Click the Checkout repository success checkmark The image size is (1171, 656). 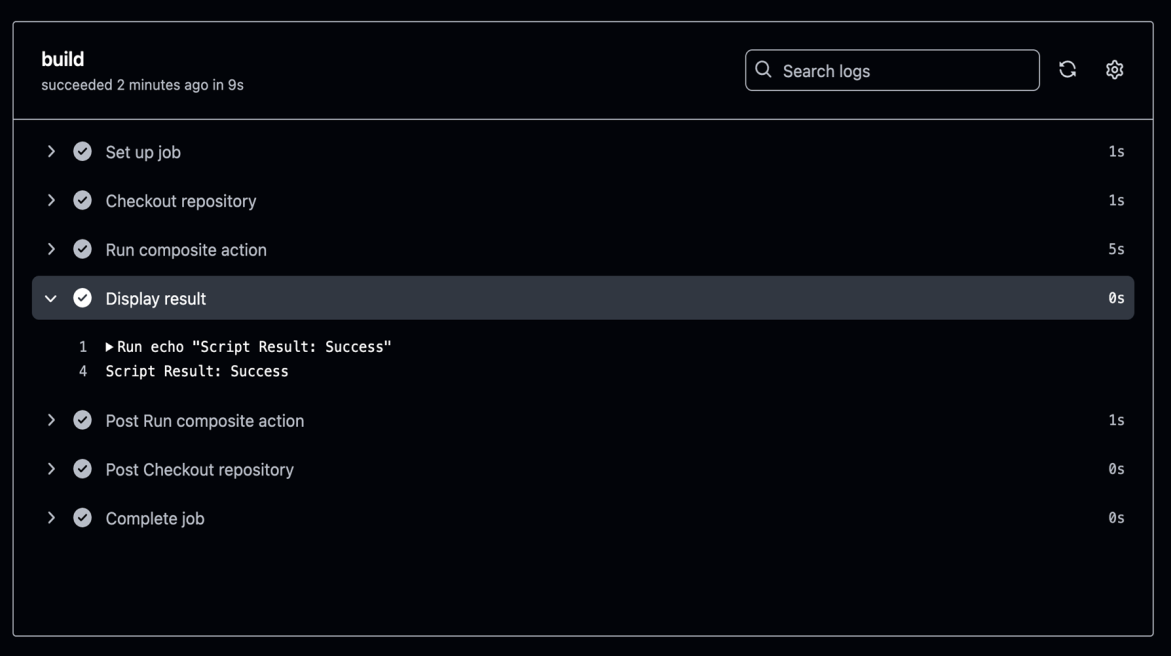pos(82,200)
